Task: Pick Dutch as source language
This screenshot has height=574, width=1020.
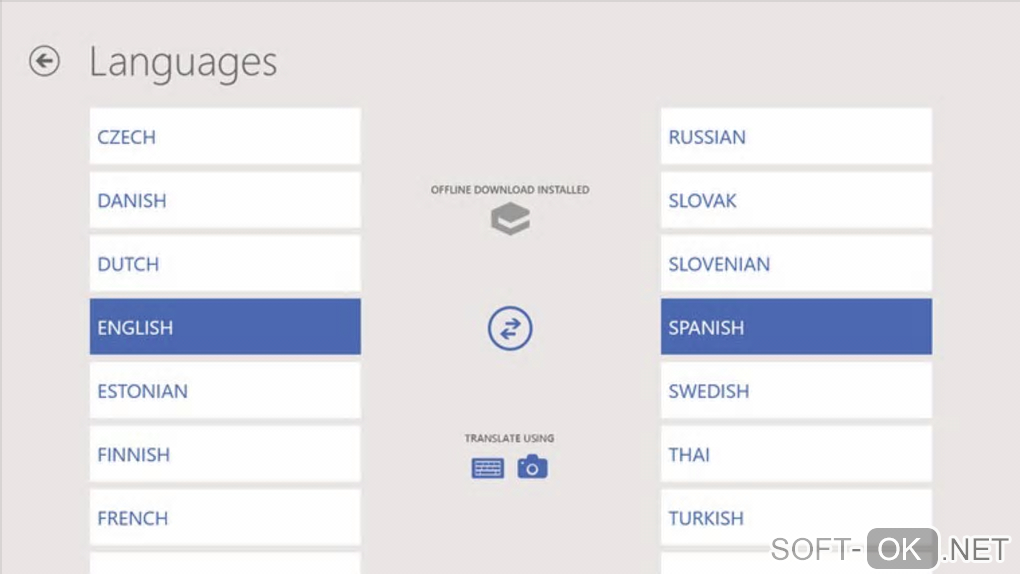Action: pyautogui.click(x=225, y=264)
